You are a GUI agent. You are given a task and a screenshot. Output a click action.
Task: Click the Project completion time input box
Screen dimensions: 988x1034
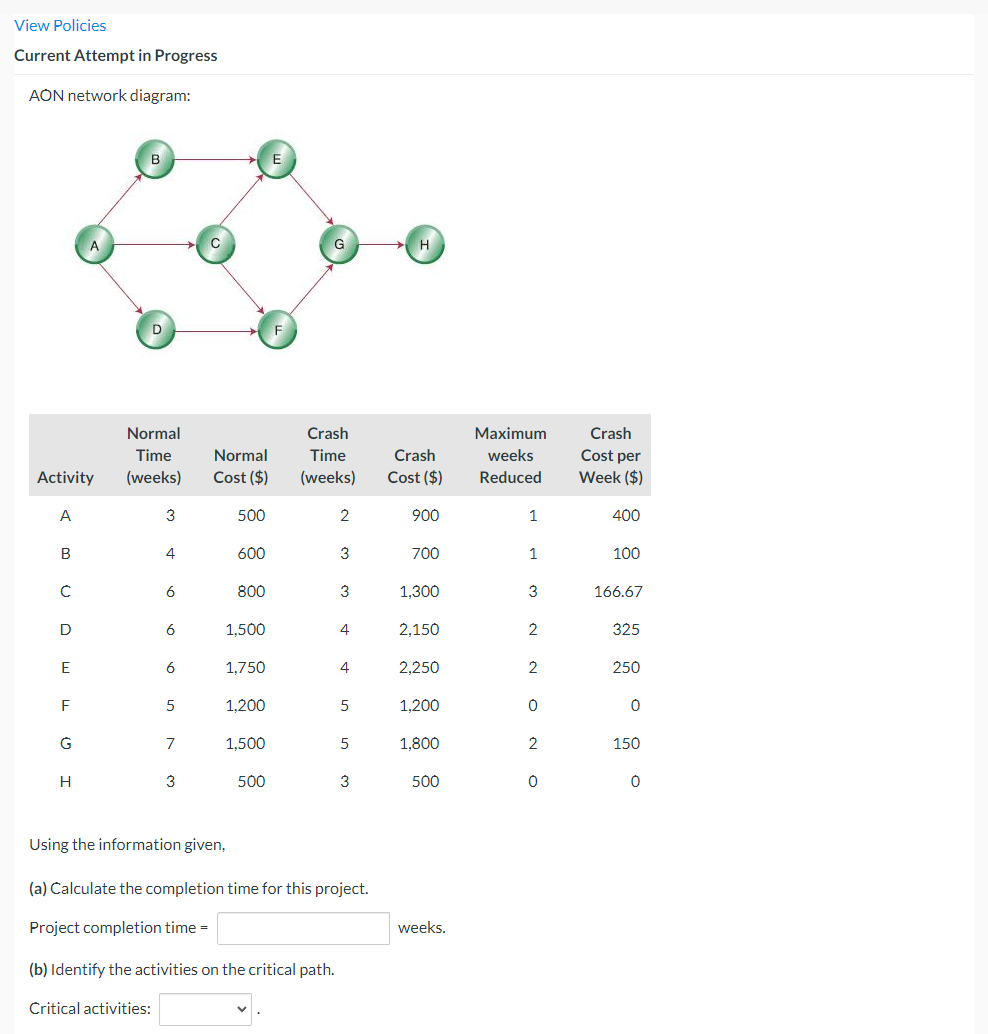[x=302, y=927]
